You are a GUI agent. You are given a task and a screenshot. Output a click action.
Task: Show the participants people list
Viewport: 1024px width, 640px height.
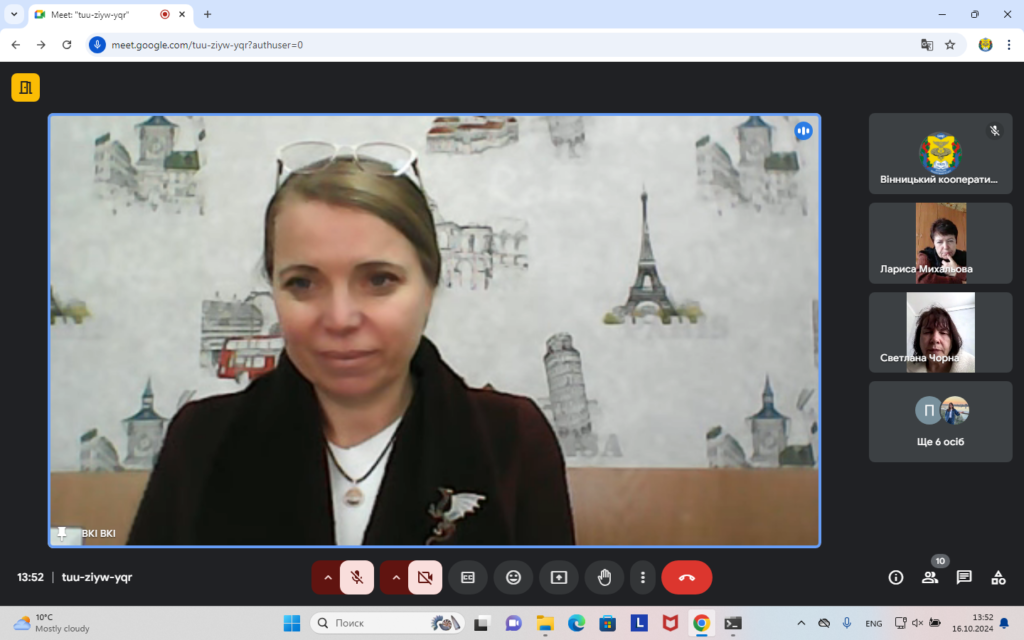click(930, 577)
